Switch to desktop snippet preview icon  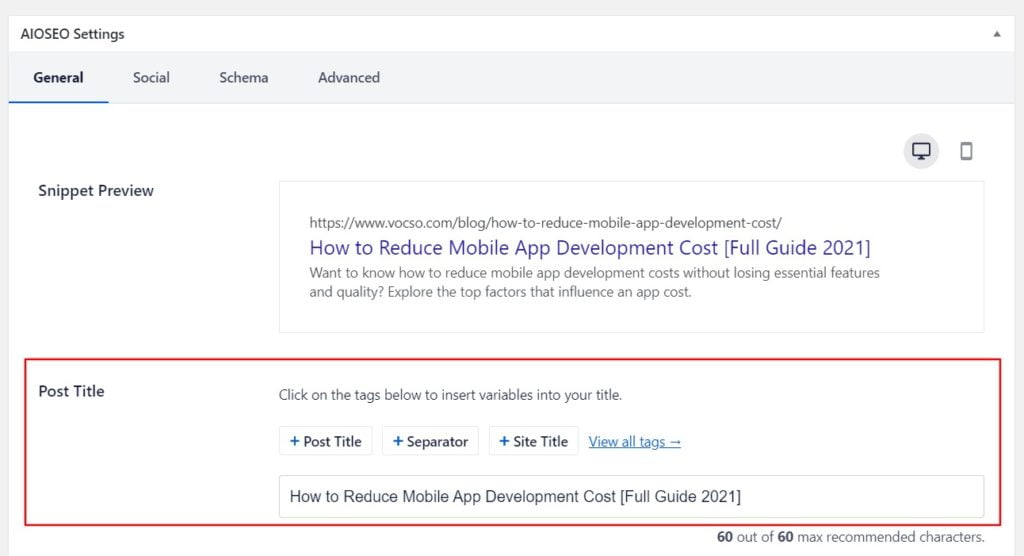(921, 151)
